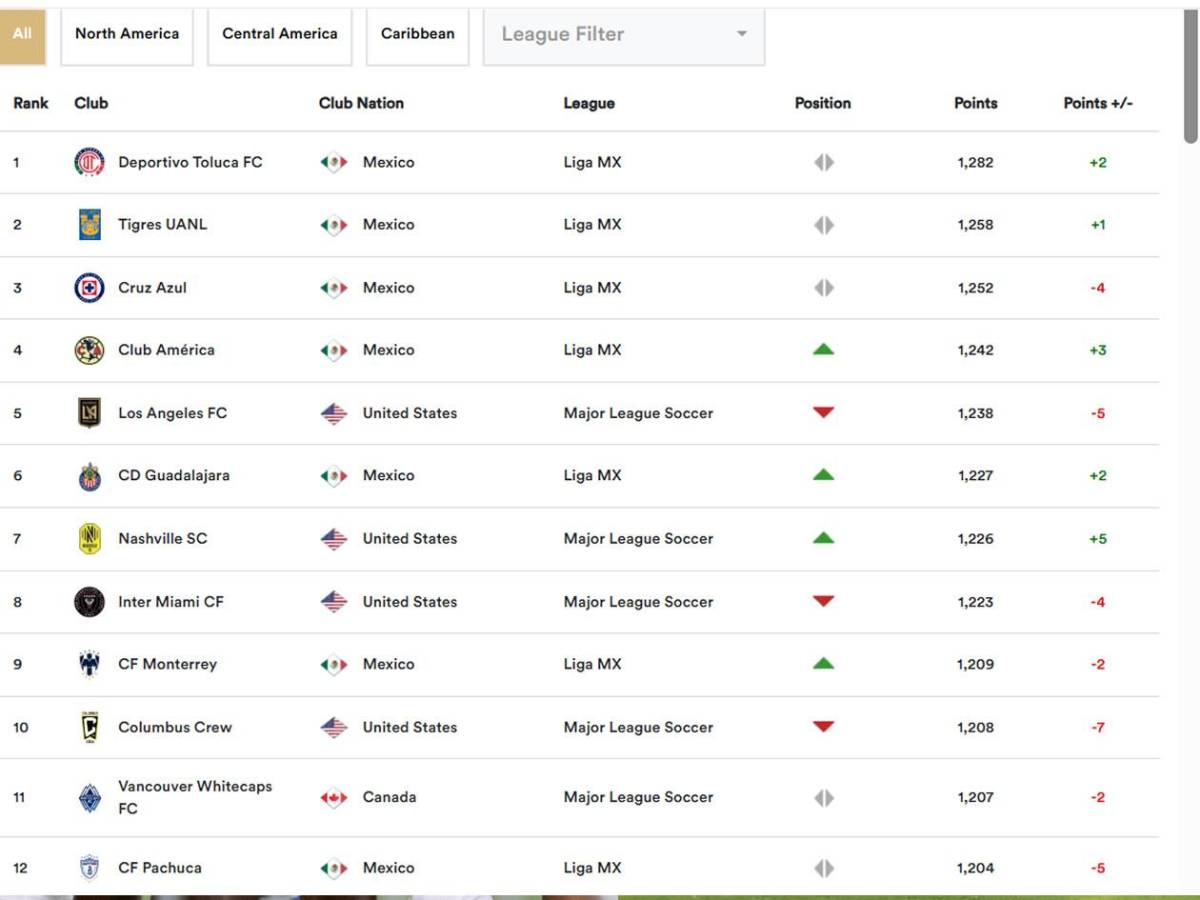Open Tigres UANL club name
1200x900 pixels.
point(162,225)
